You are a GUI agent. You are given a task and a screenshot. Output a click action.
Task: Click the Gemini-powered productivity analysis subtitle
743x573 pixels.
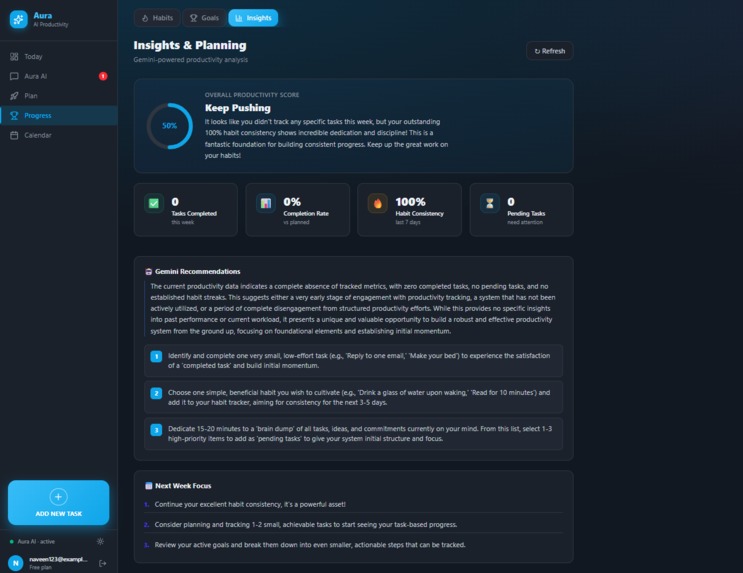tap(190, 60)
